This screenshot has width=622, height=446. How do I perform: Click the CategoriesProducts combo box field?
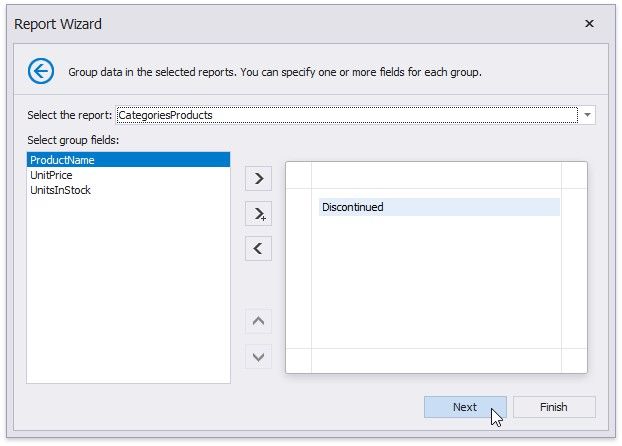click(x=346, y=115)
